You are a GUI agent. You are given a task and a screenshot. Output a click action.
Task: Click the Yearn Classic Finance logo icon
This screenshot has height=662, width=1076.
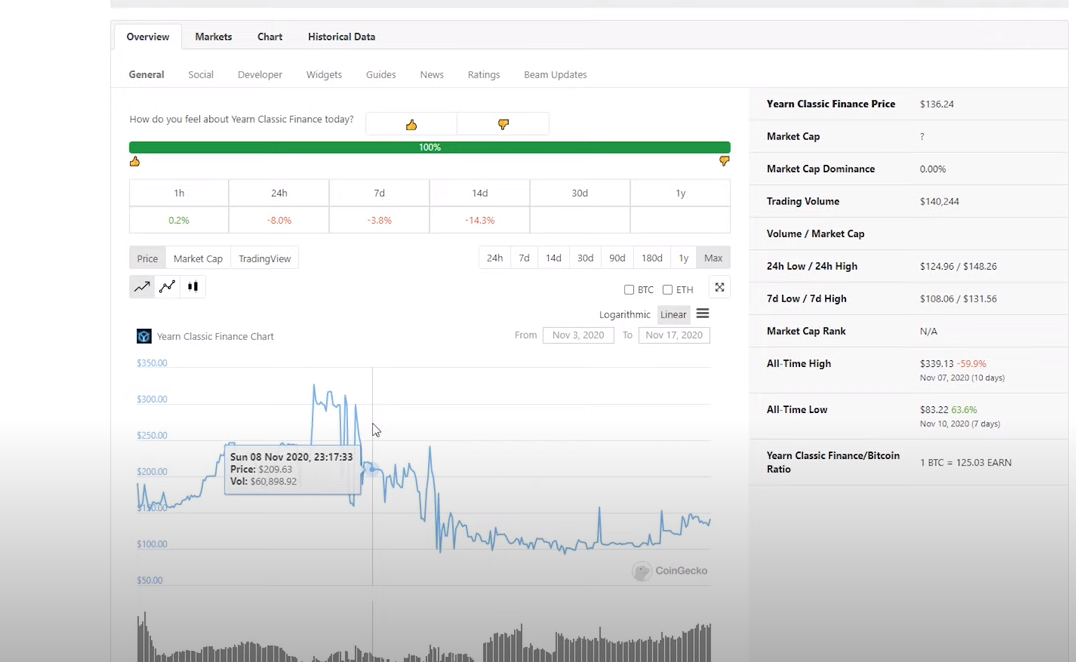(x=144, y=336)
